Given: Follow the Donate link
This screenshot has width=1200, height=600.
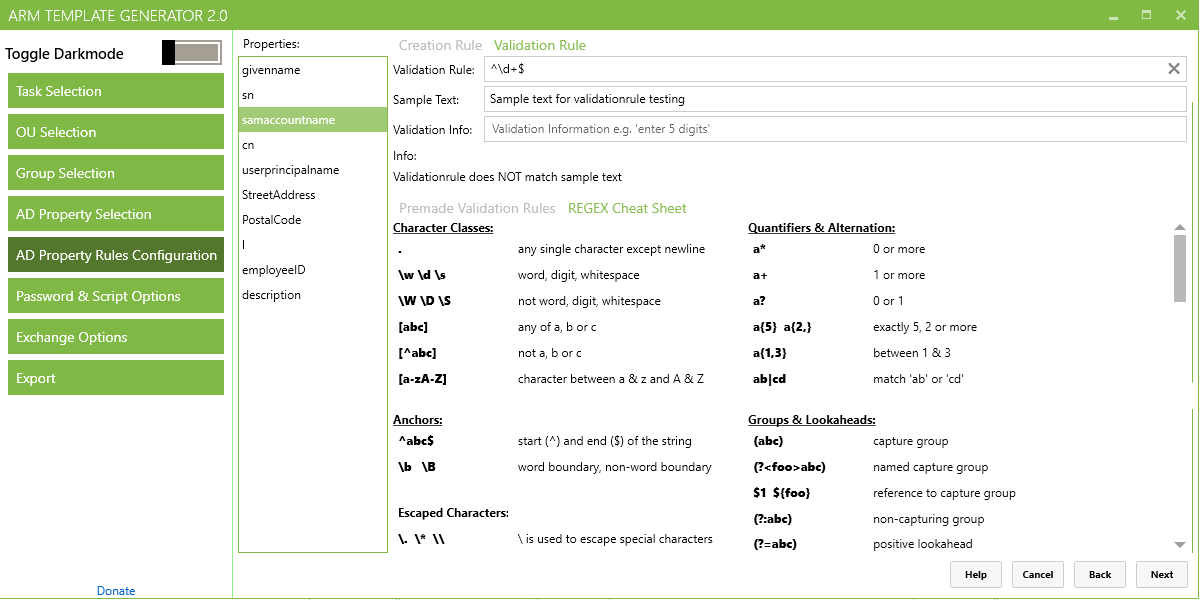Looking at the screenshot, I should (x=116, y=591).
